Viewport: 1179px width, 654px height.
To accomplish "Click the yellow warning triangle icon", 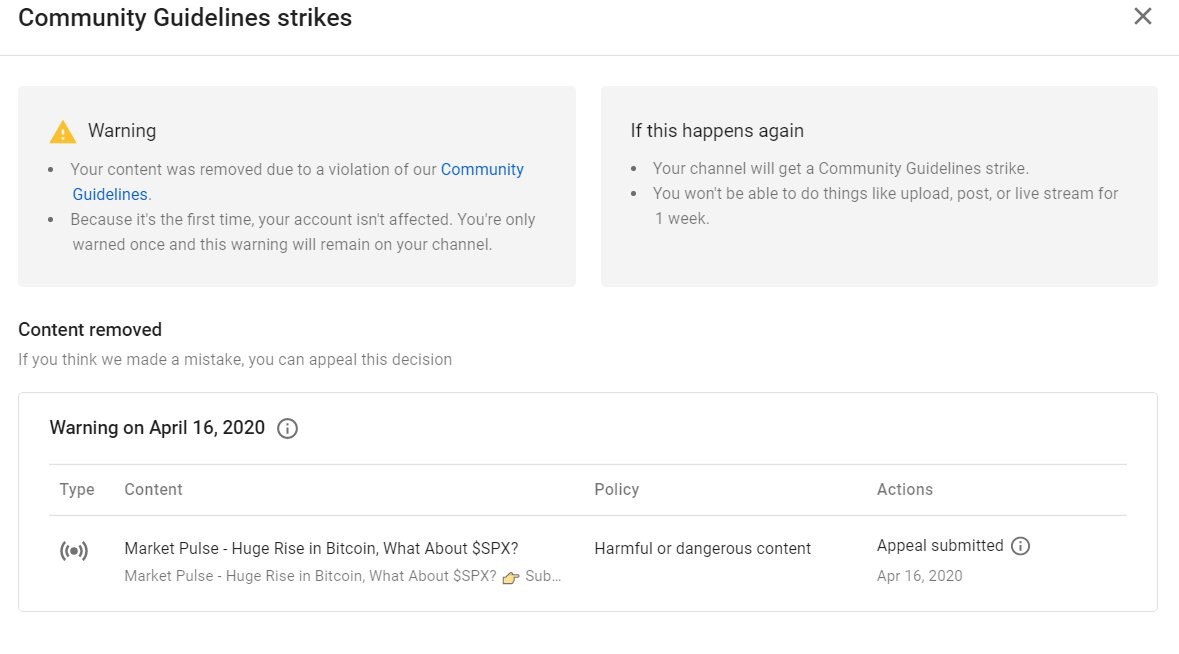I will 62,132.
